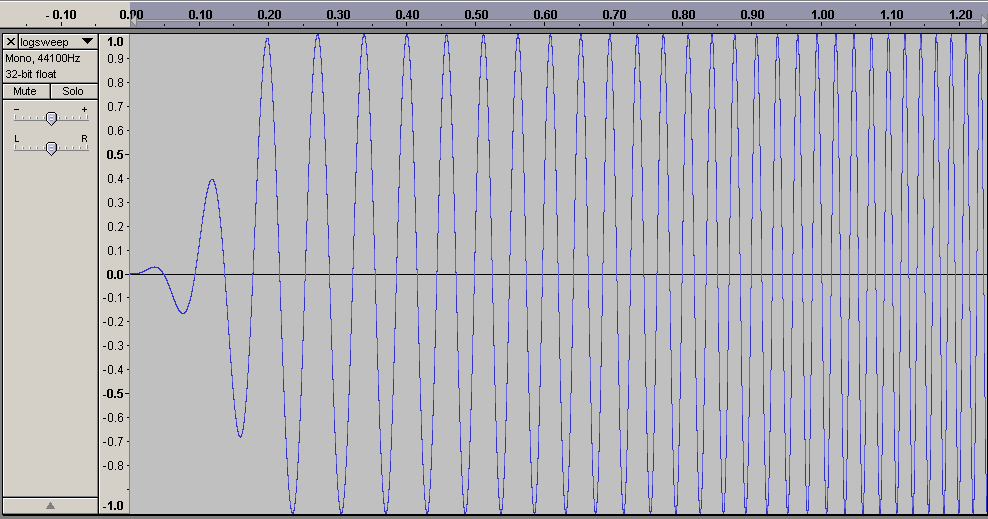
Task: Click the 'Mono, 44100Hz' track info text
Action: 43,59
